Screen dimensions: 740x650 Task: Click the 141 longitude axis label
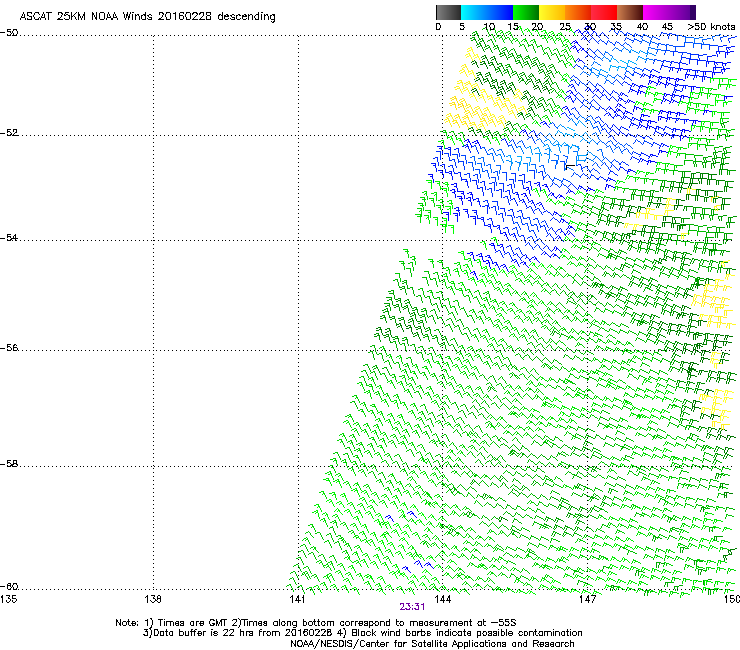(298, 599)
